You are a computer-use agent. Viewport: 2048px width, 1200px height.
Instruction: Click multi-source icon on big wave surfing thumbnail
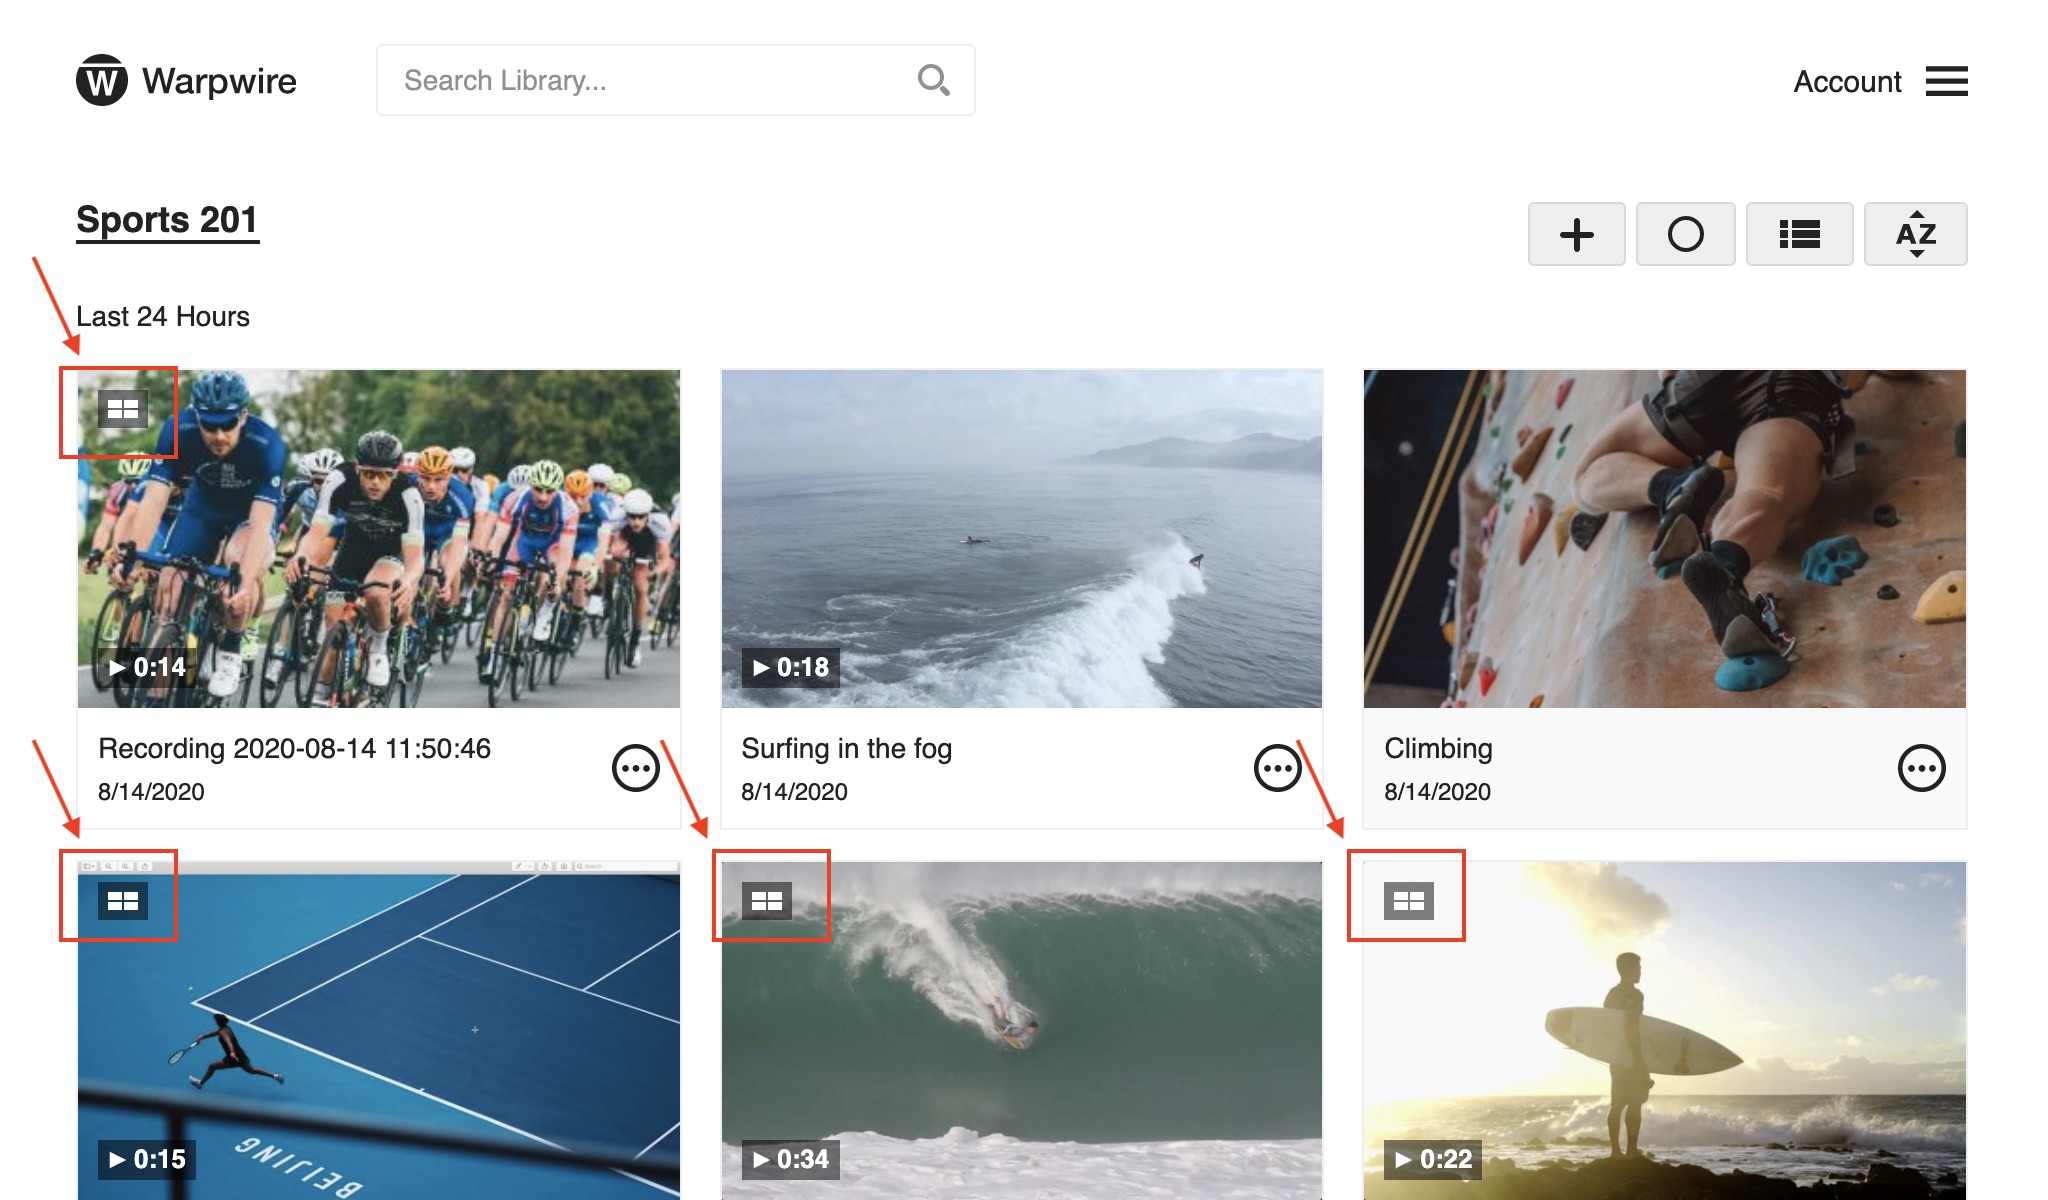767,901
